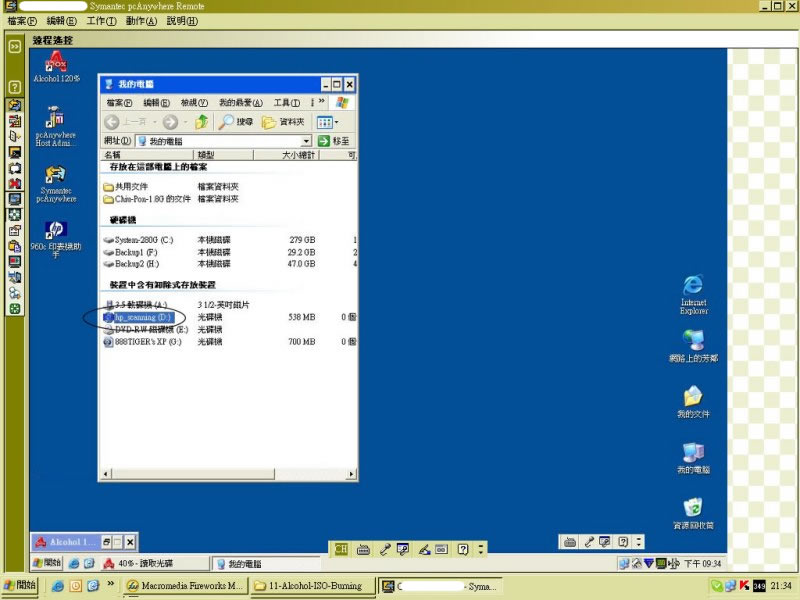The width and height of the screenshot is (800, 600).
Task: Expand the pcAnywhere sidebar with the >> button
Action: (x=15, y=46)
